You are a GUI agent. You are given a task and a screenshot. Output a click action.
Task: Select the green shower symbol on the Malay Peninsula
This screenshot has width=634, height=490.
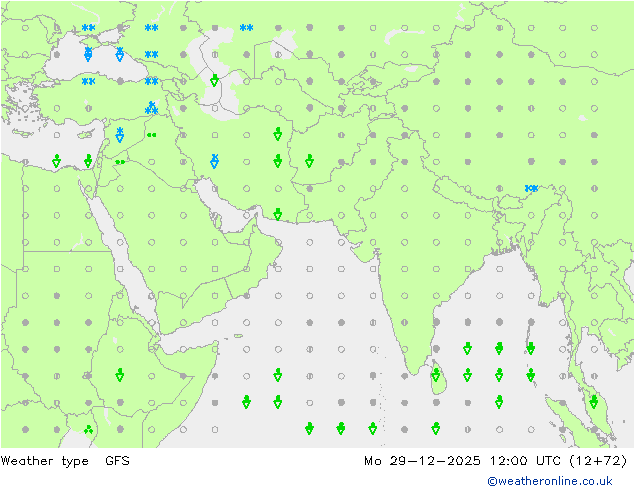[594, 402]
